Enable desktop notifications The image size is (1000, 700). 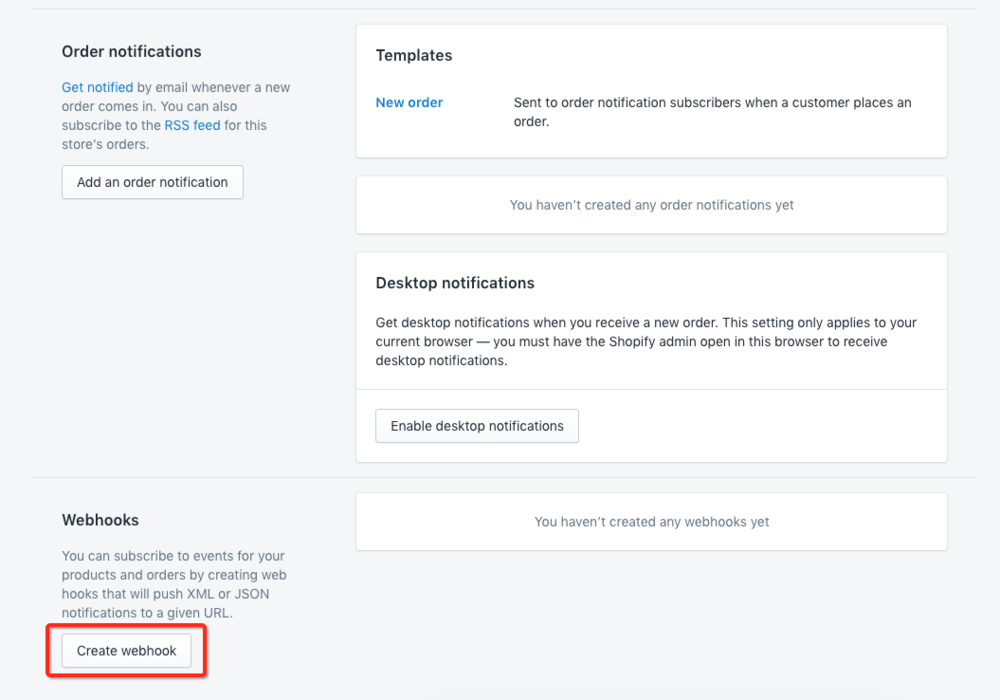tap(477, 426)
